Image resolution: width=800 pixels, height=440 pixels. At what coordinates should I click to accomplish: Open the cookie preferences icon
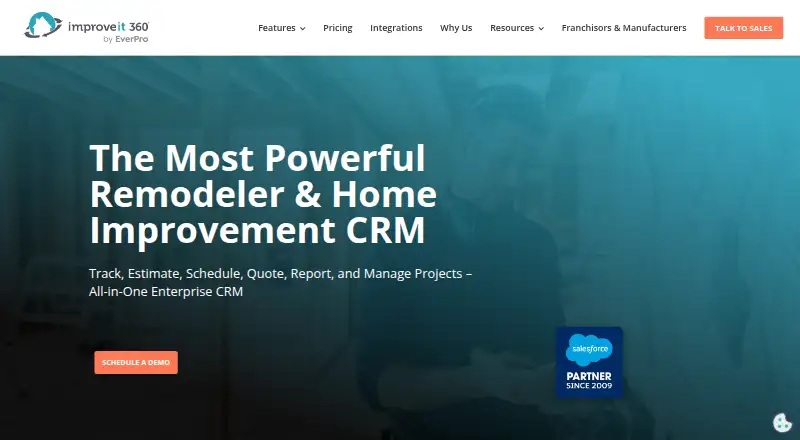[782, 423]
